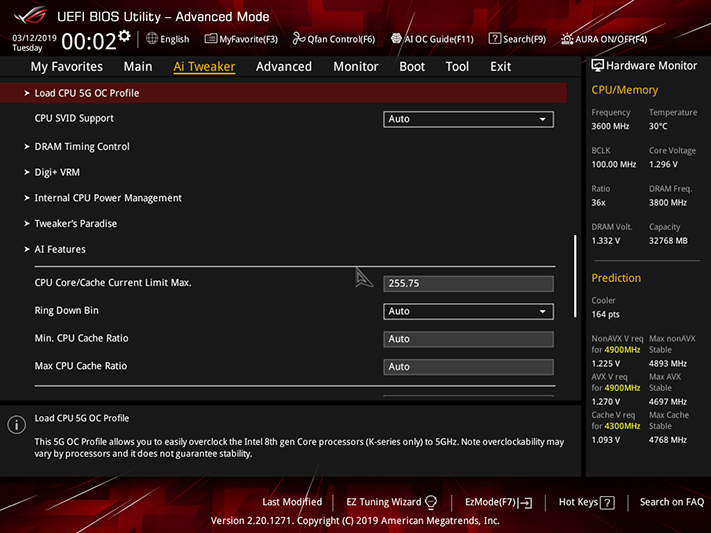Select the Ai Tweaker tab
The image size is (711, 533).
pyautogui.click(x=204, y=67)
